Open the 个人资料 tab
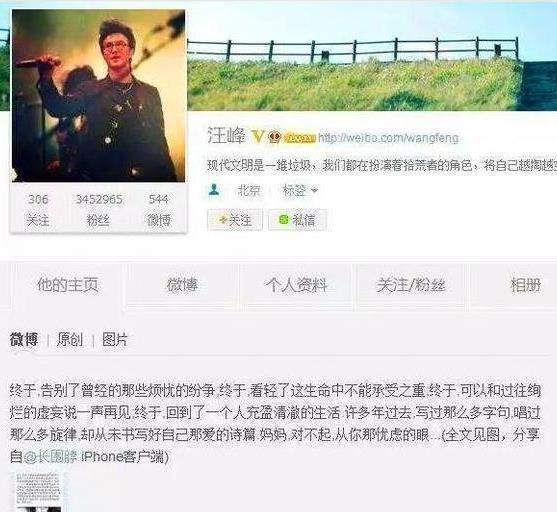 coord(297,285)
